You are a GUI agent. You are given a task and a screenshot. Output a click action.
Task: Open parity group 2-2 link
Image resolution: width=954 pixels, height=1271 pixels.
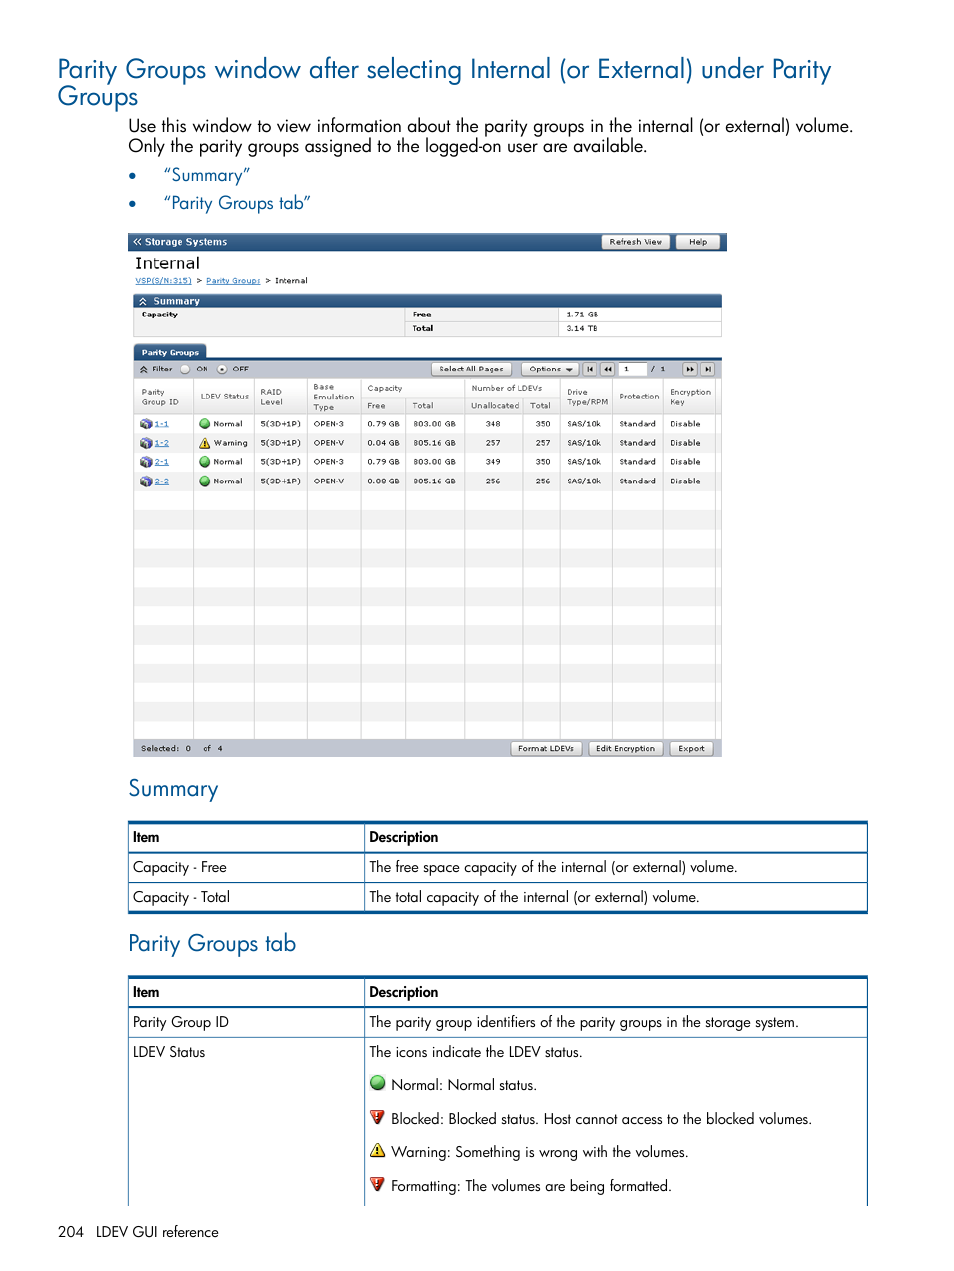[x=162, y=481]
